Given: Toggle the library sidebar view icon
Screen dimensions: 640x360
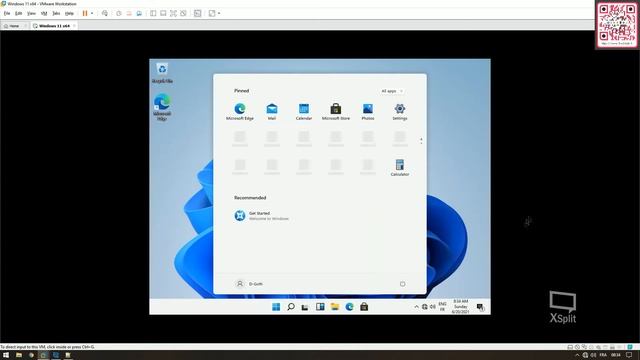Looking at the screenshot, I should point(153,13).
